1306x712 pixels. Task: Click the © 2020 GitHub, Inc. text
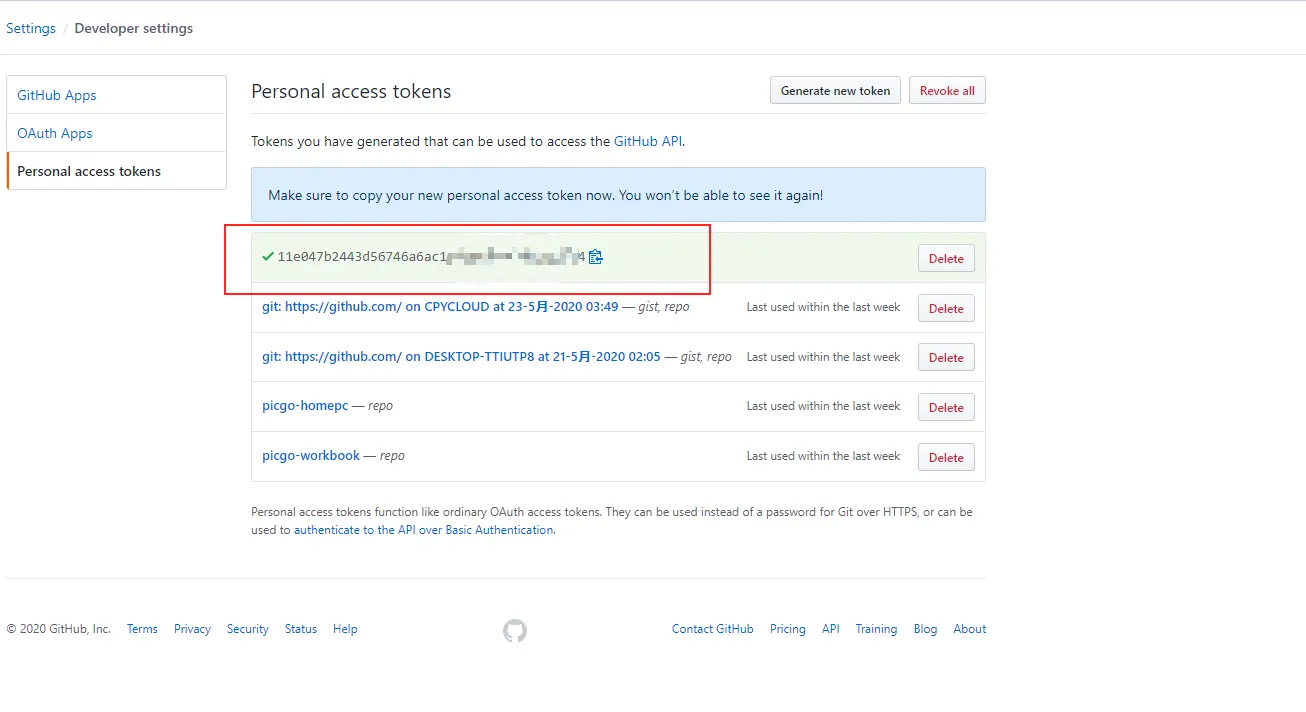point(59,629)
